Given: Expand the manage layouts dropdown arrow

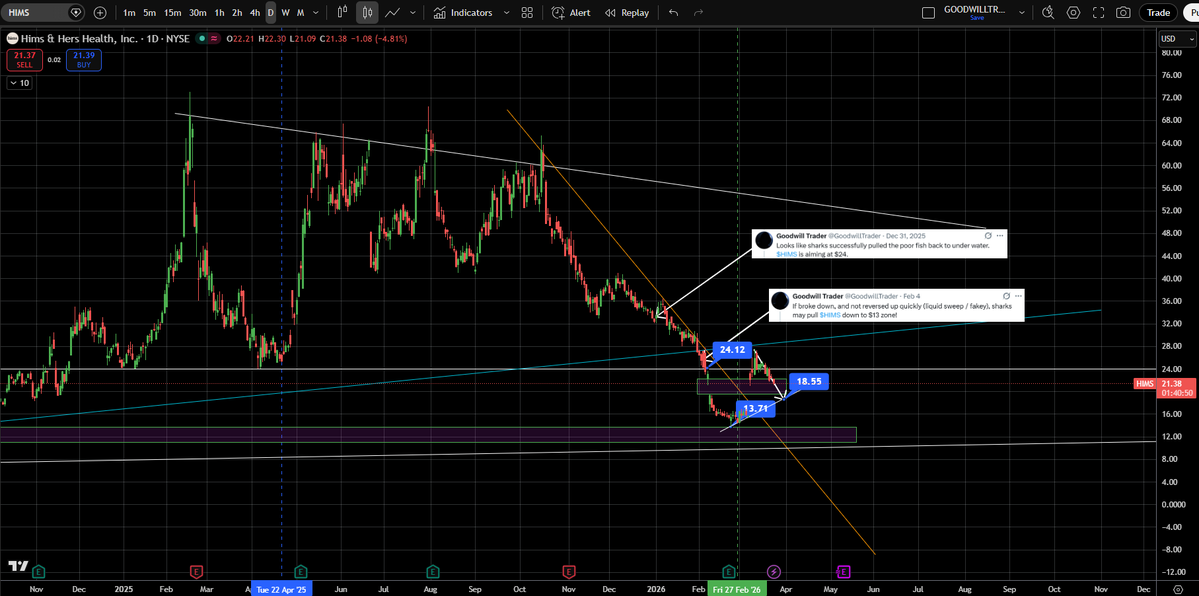Looking at the screenshot, I should pos(1021,13).
